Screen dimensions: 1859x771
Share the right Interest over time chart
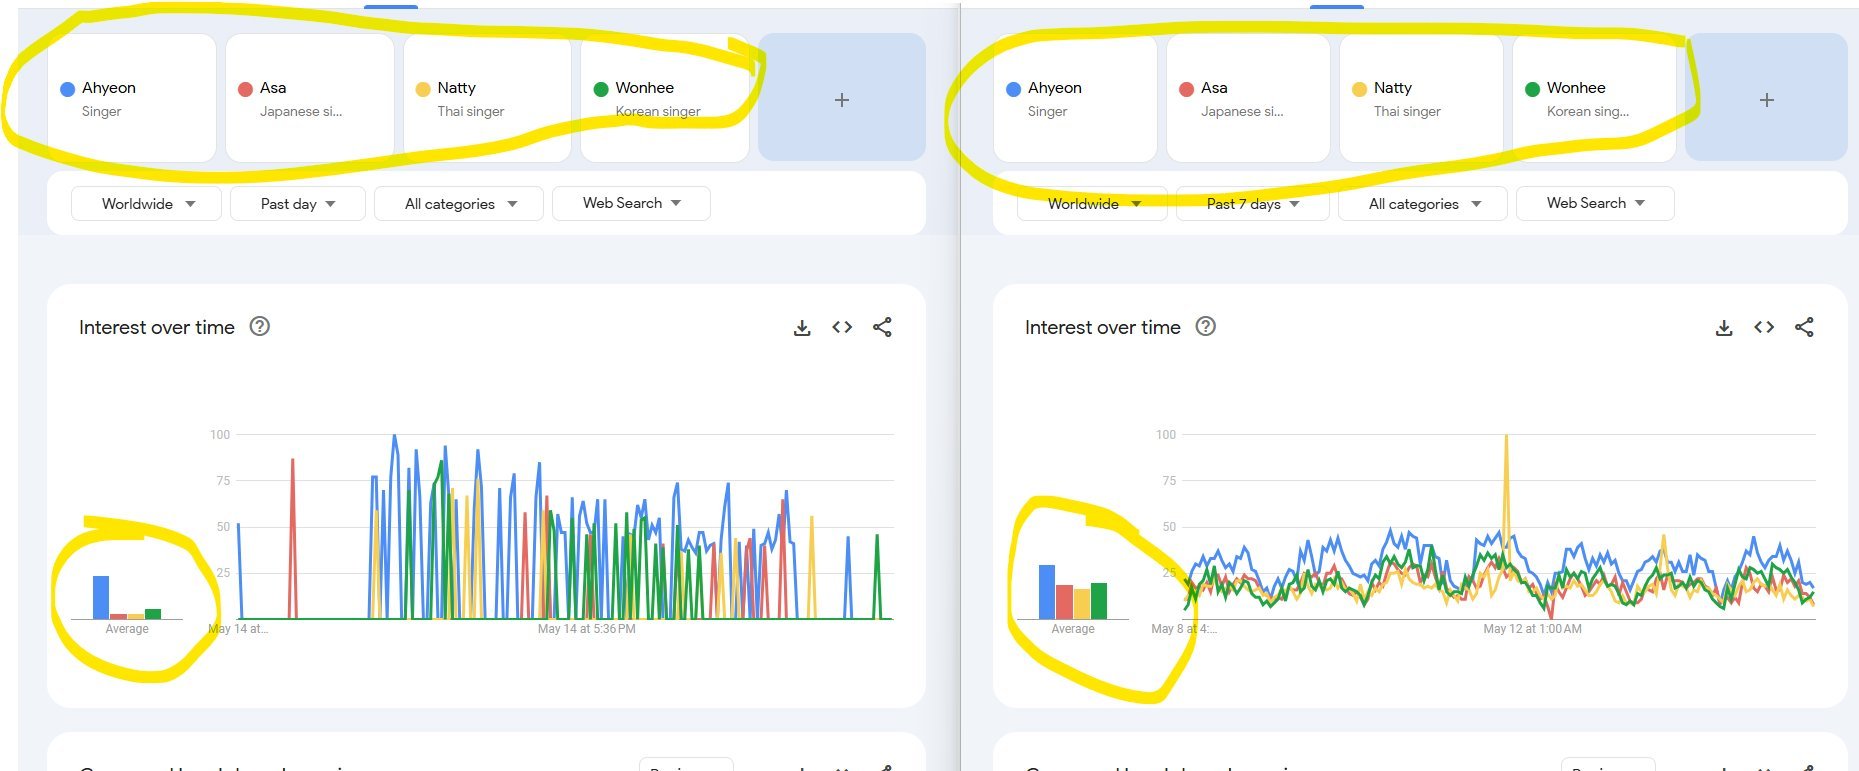pyautogui.click(x=1804, y=327)
